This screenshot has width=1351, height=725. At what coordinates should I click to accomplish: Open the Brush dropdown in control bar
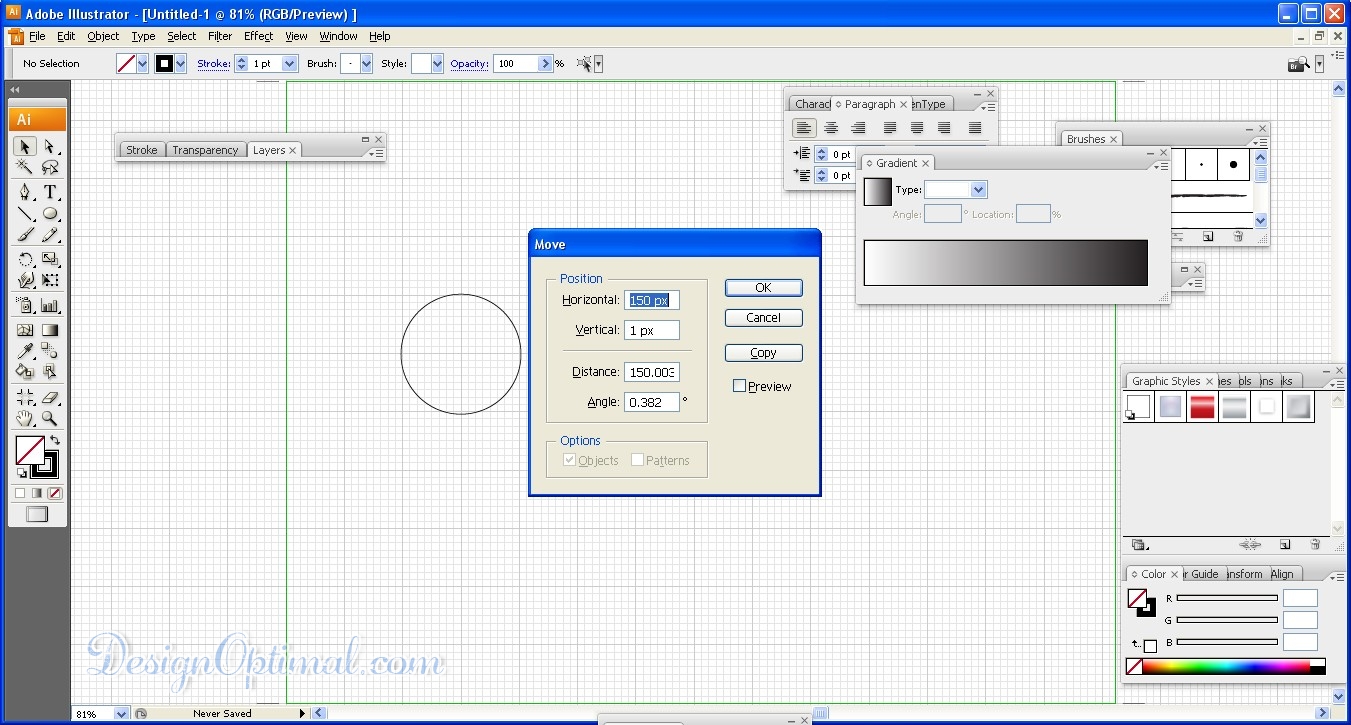coord(366,64)
